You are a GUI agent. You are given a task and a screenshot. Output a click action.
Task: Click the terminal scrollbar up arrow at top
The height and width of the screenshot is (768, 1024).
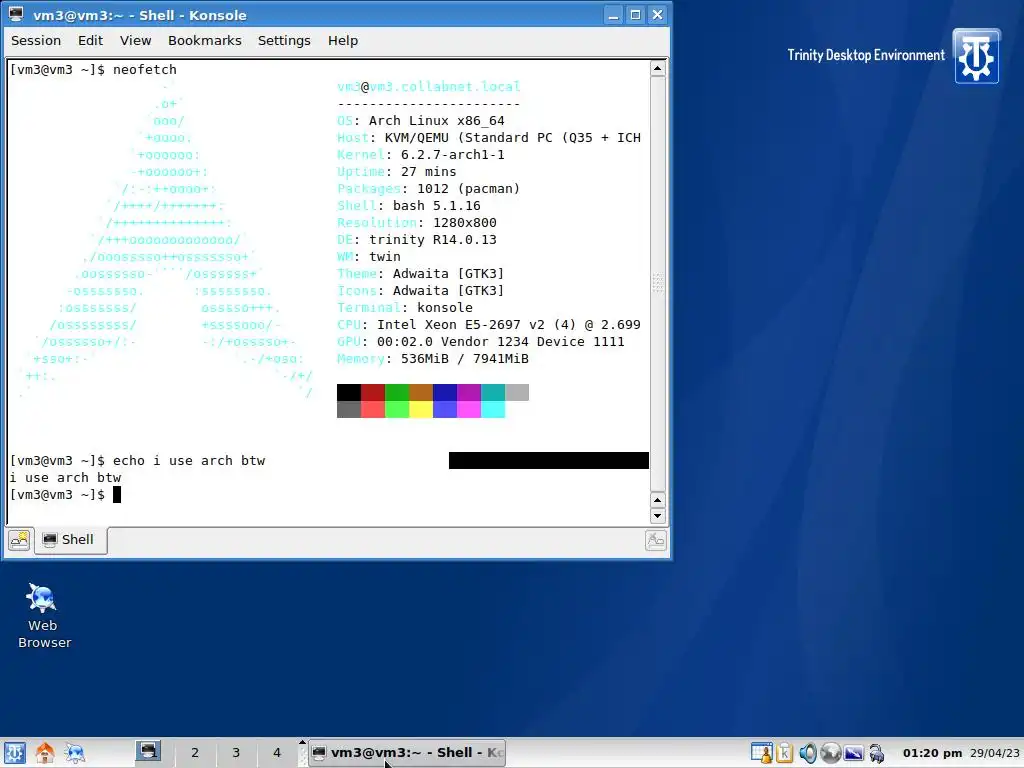[x=658, y=69]
